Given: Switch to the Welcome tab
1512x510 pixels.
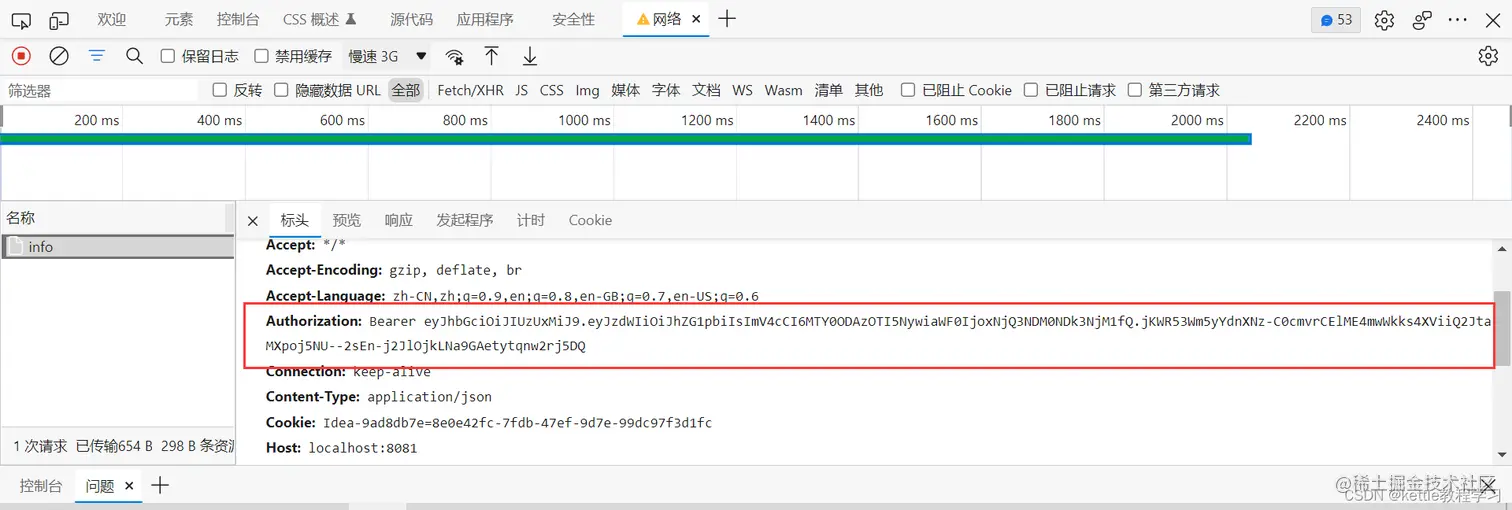Looking at the screenshot, I should tap(112, 19).
